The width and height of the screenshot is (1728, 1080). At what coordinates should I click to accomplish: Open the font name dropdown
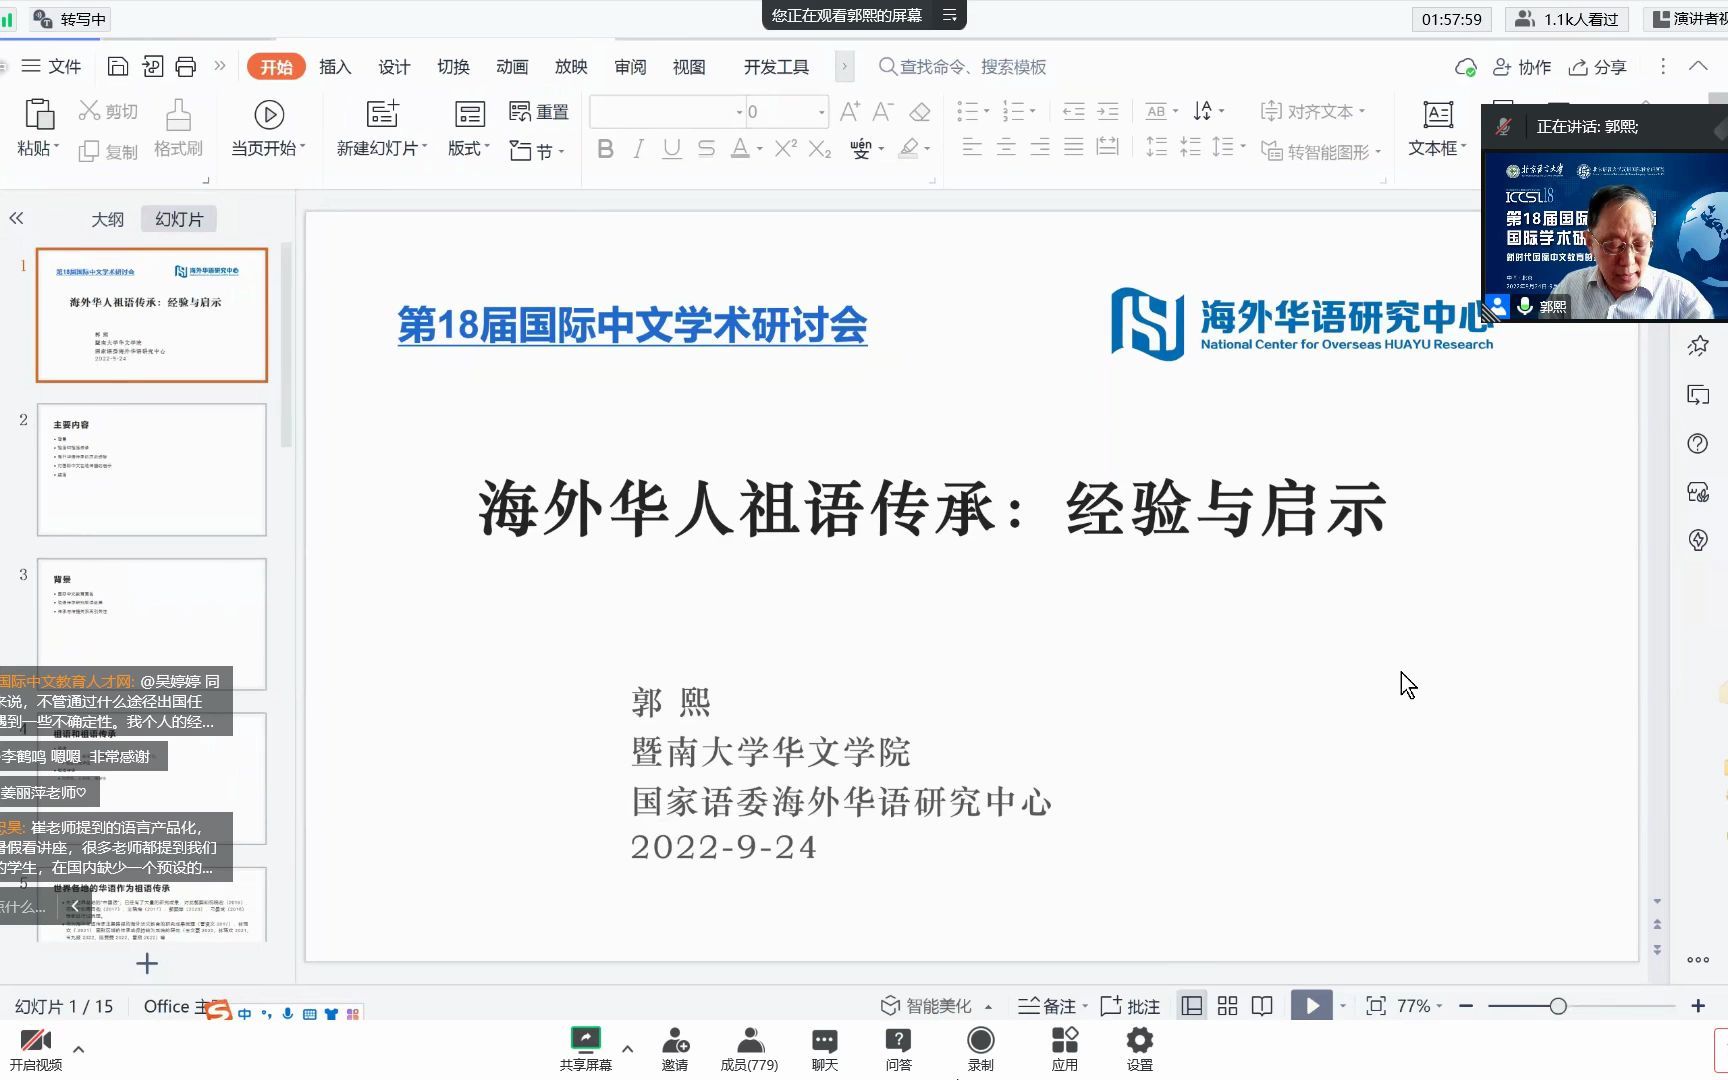[x=737, y=111]
